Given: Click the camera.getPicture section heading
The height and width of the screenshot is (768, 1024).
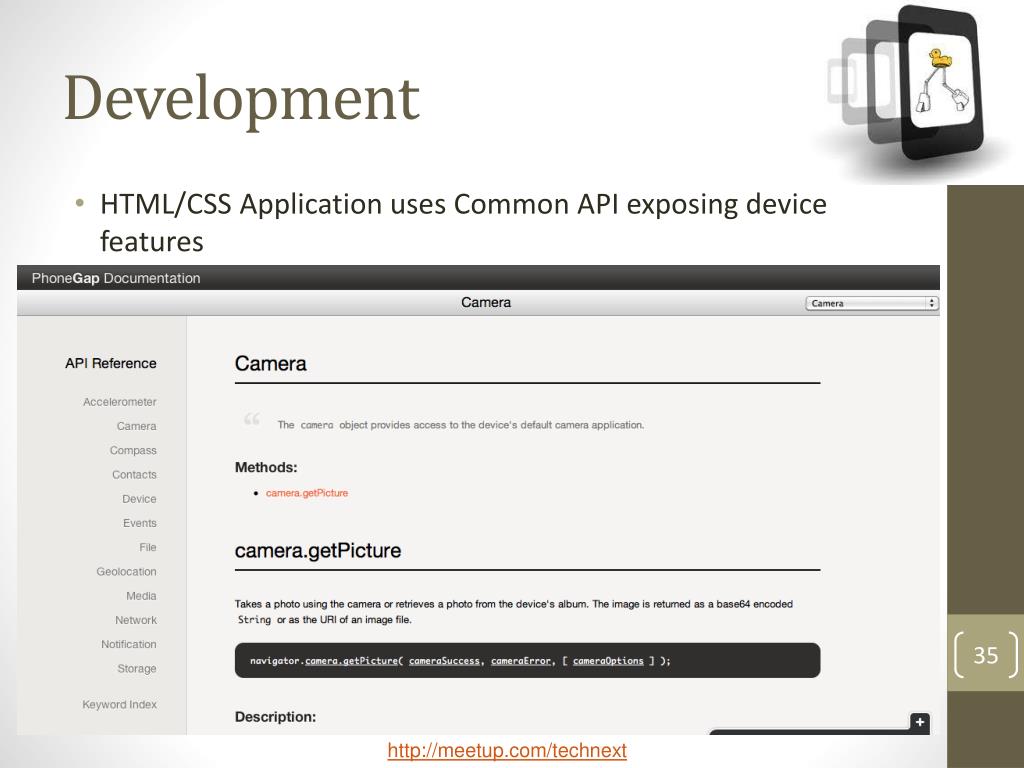Looking at the screenshot, I should click(x=317, y=551).
